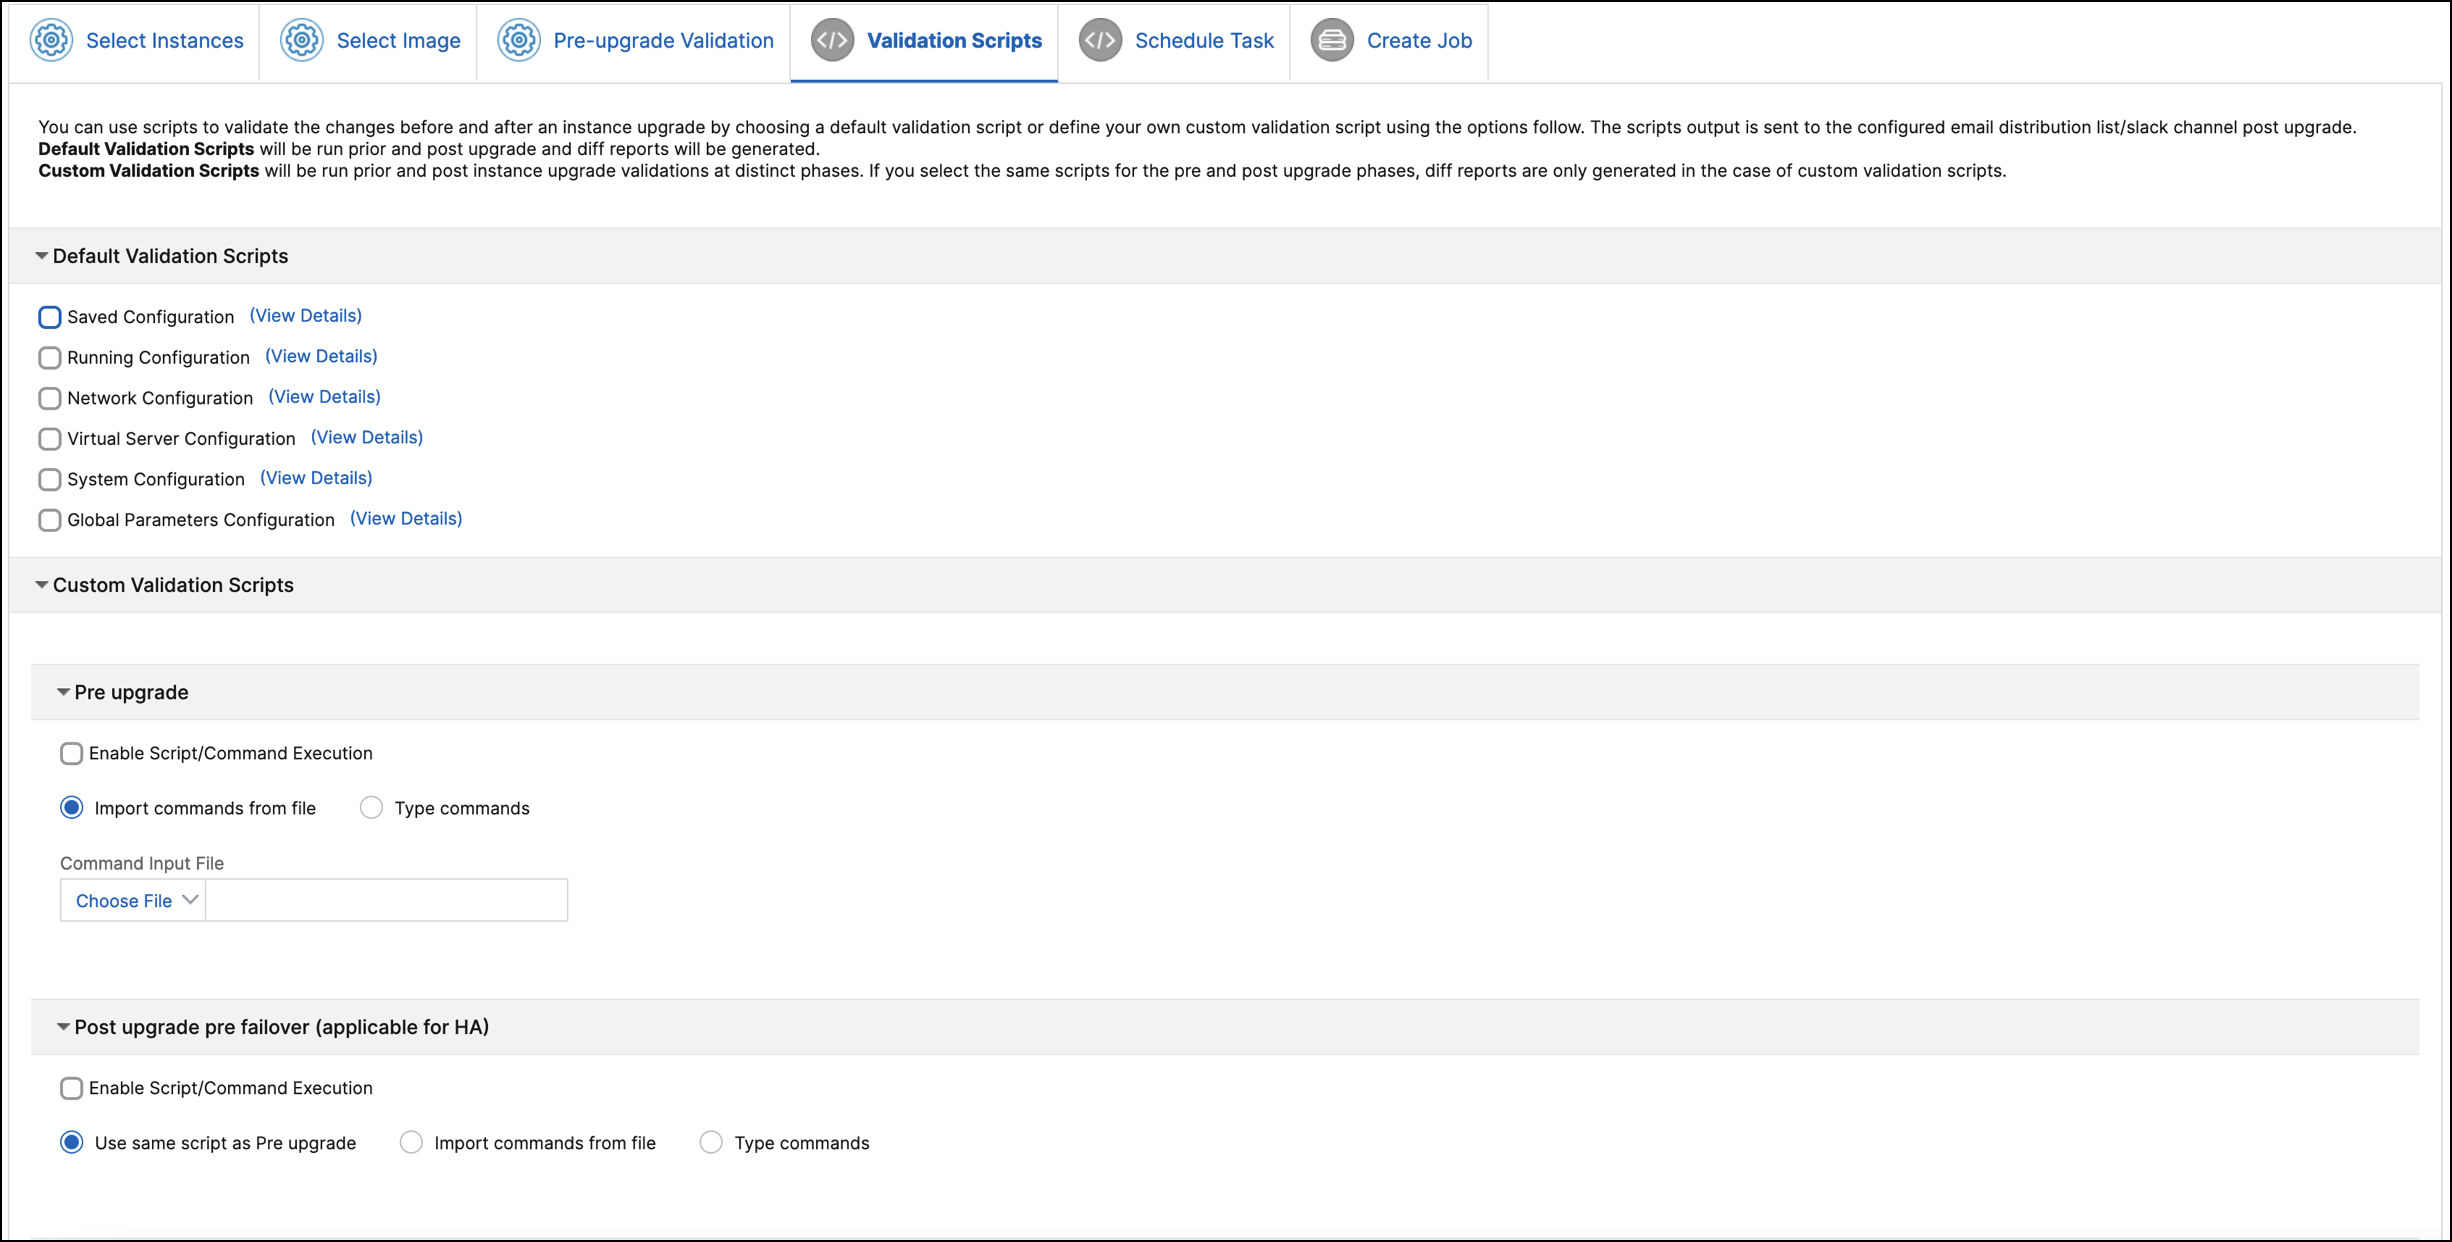Enable Script/Command Execution under Pre upgrade
Image resolution: width=2452 pixels, height=1242 pixels.
(x=71, y=753)
